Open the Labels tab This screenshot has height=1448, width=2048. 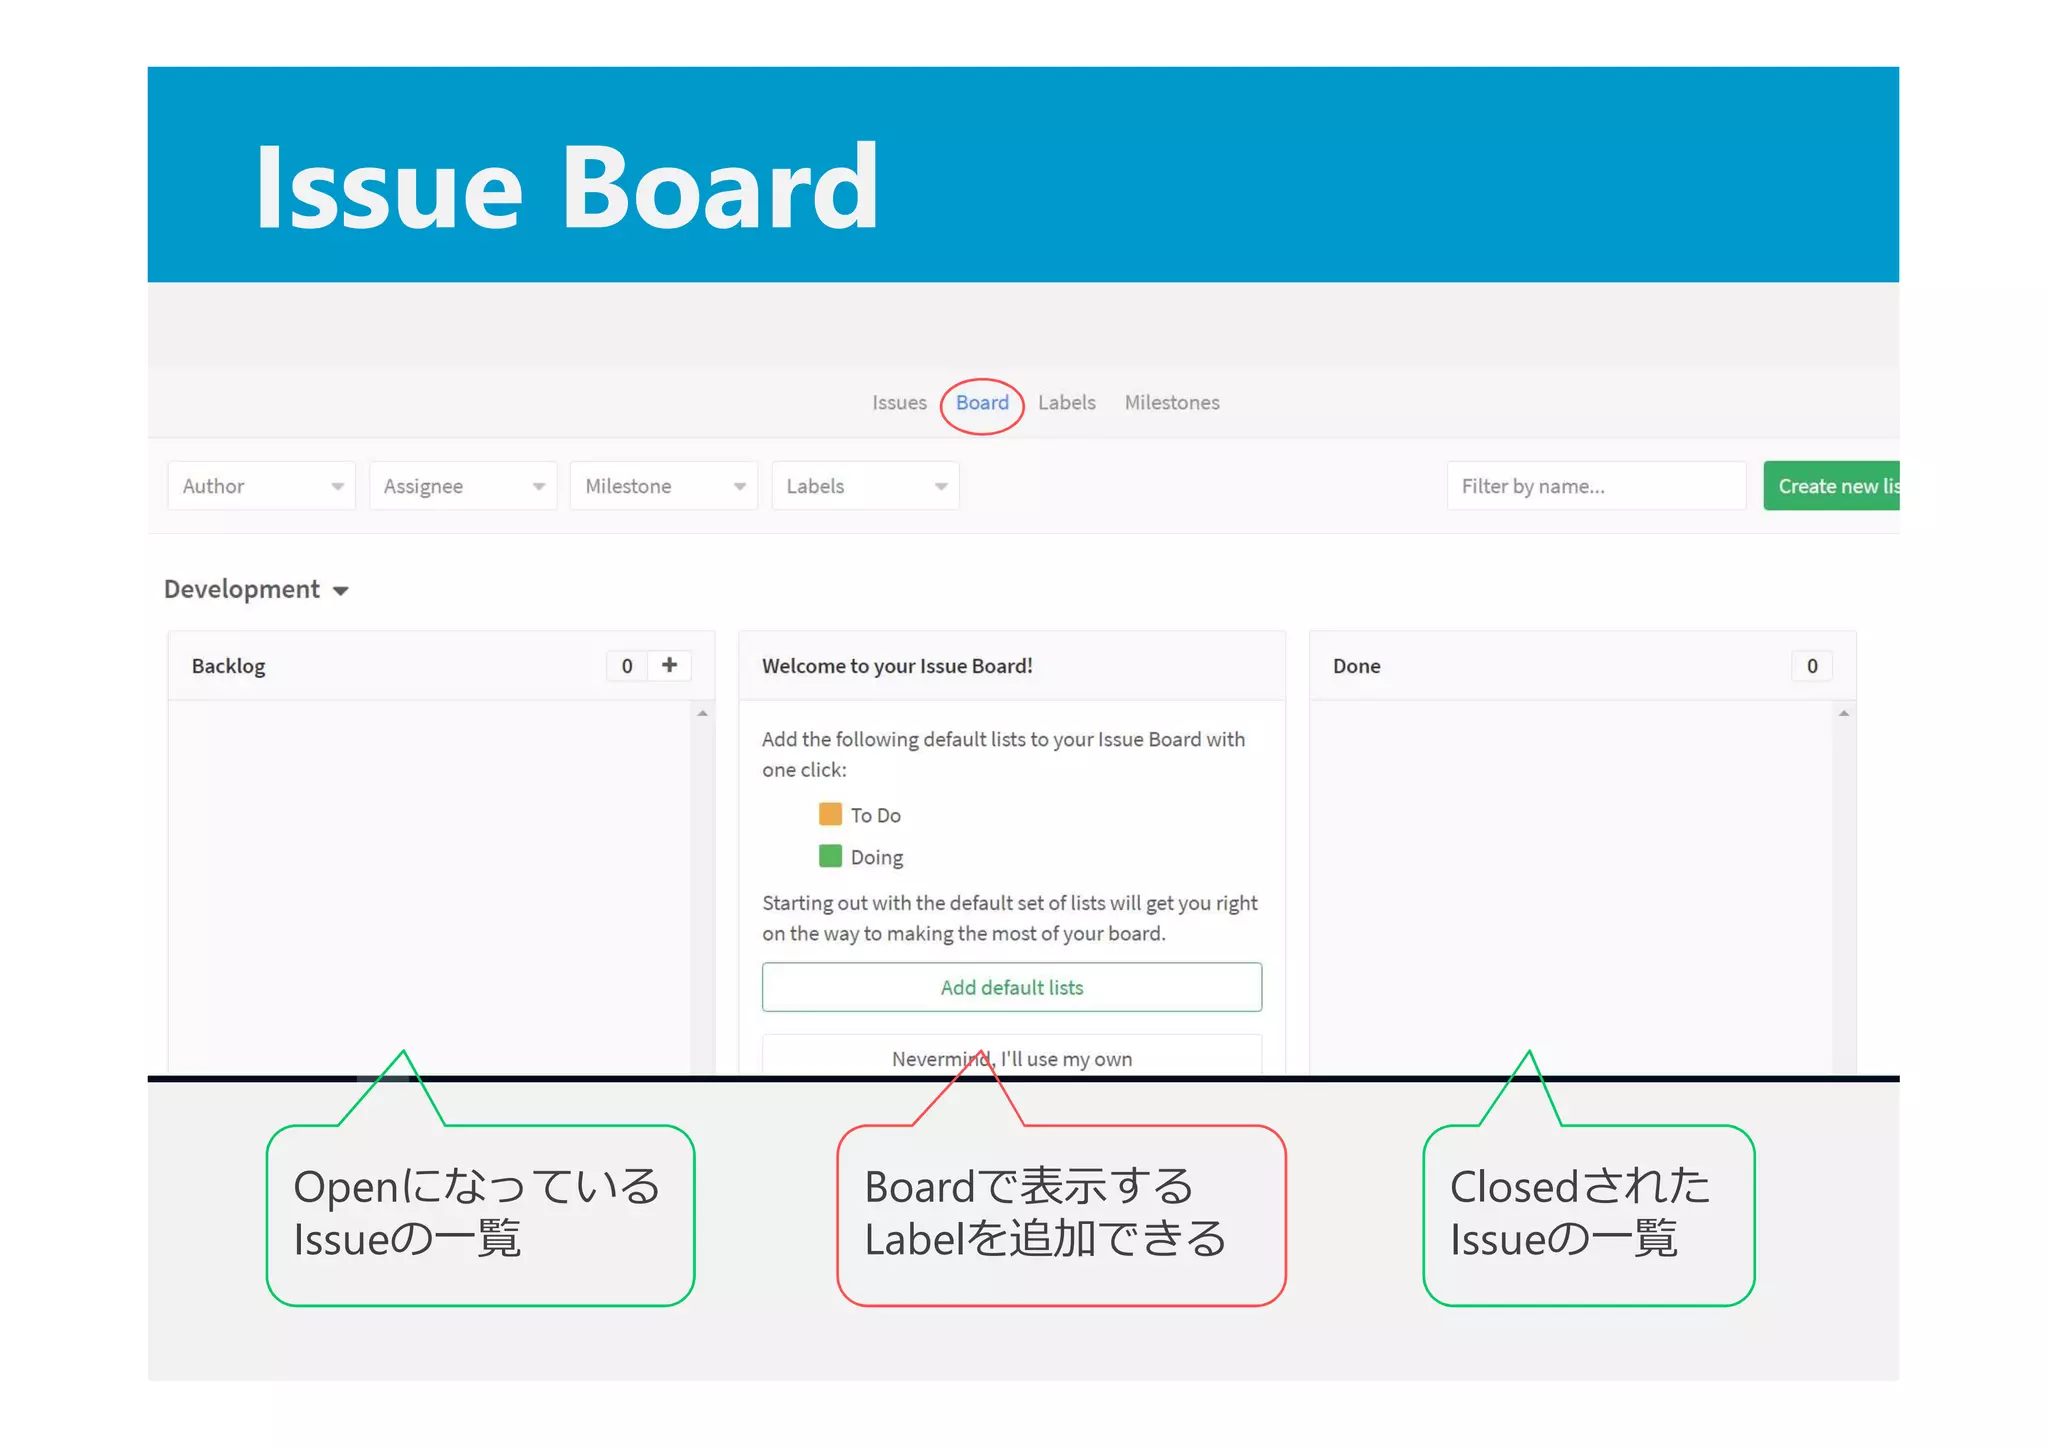1066,403
